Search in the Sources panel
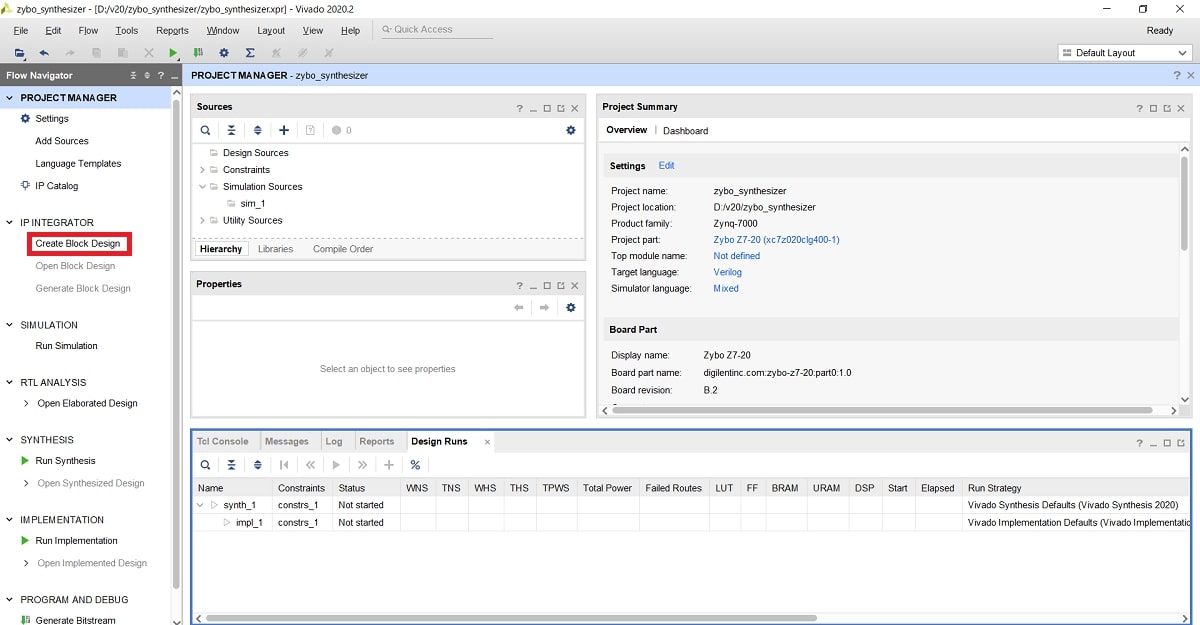Image resolution: width=1200 pixels, height=625 pixels. (205, 130)
